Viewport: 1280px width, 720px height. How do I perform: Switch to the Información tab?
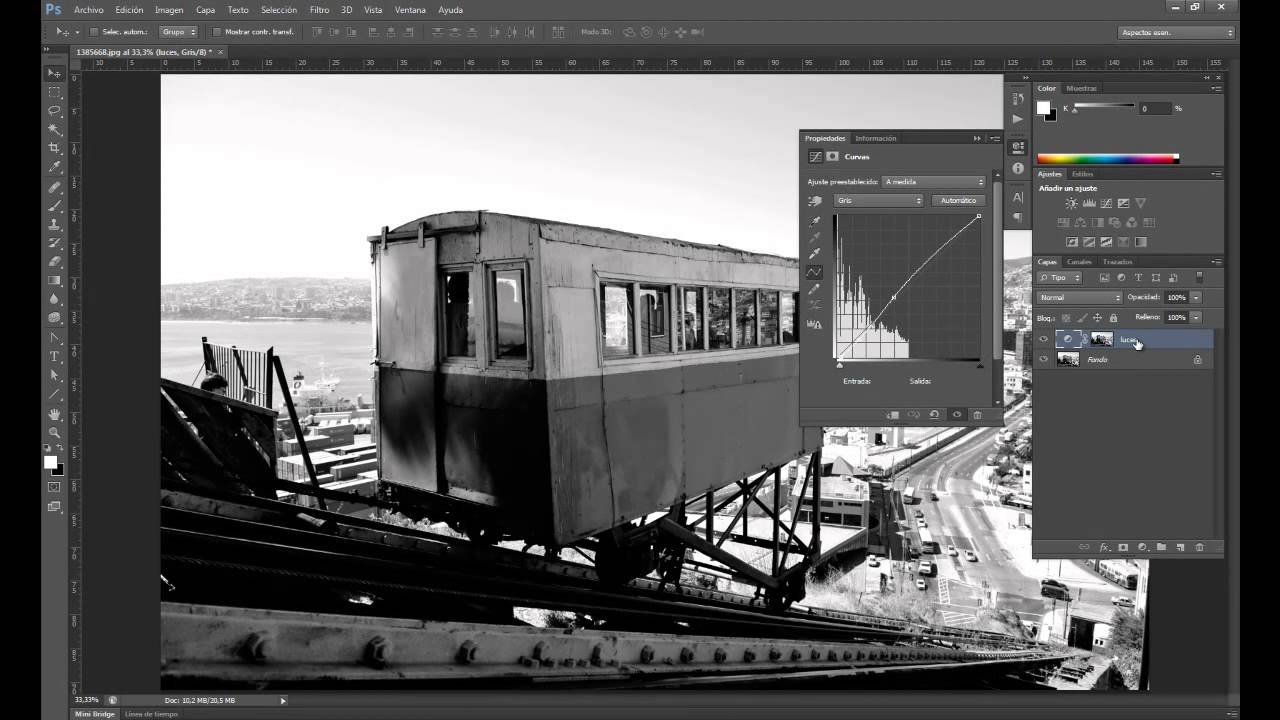coord(875,138)
